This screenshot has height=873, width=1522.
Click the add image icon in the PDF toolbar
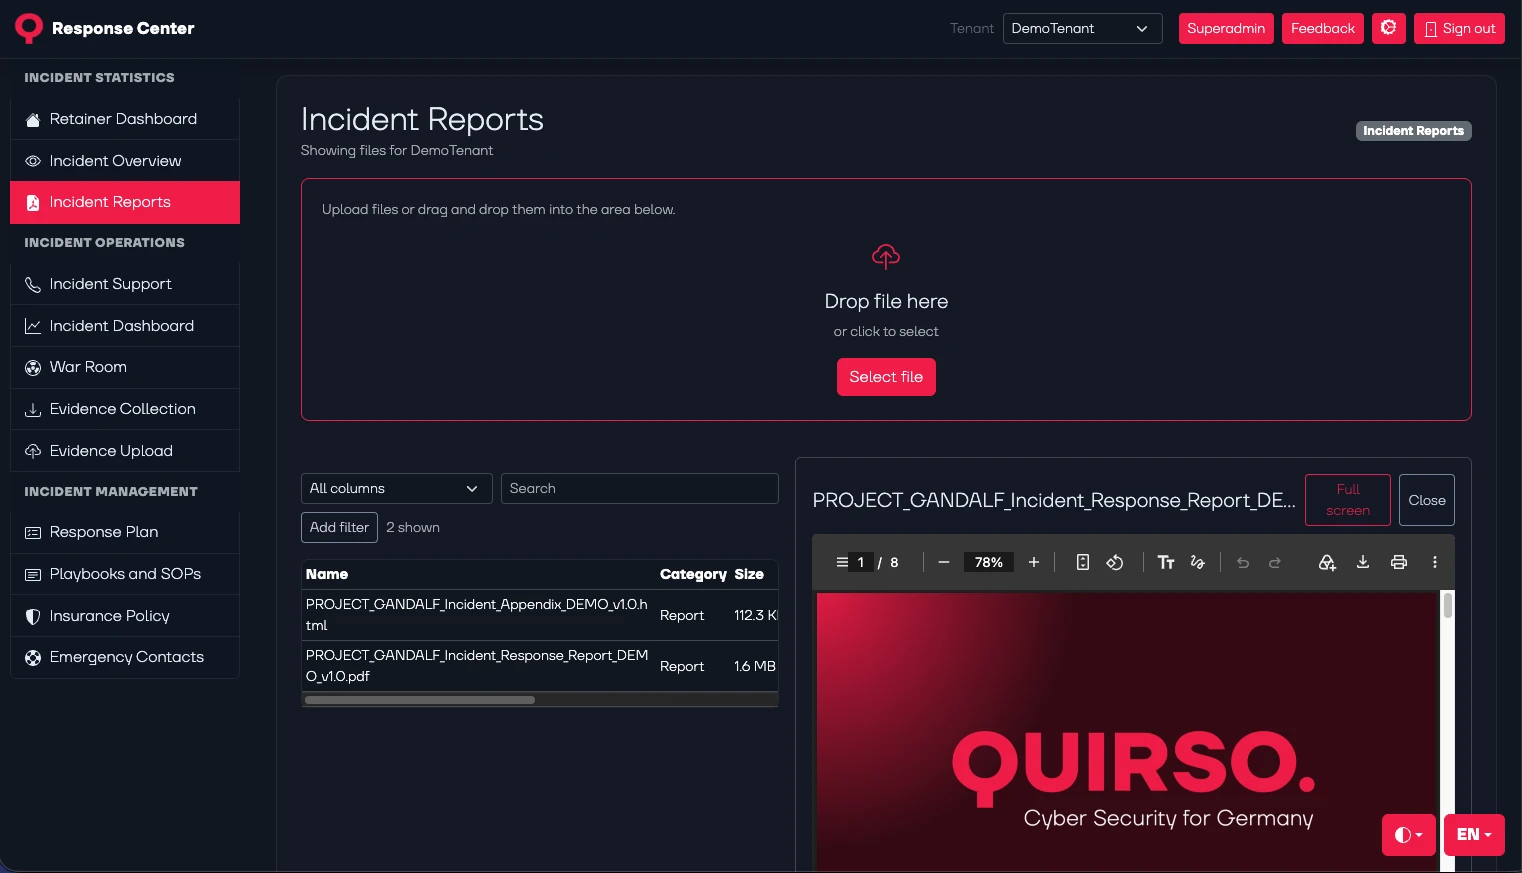click(x=1327, y=562)
